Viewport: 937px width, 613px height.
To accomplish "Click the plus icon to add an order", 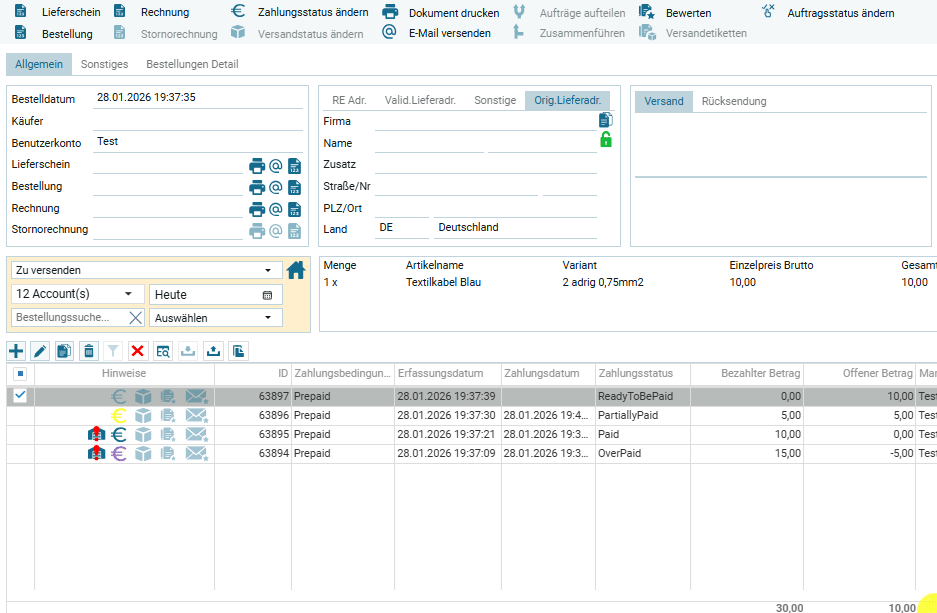I will click(x=16, y=351).
